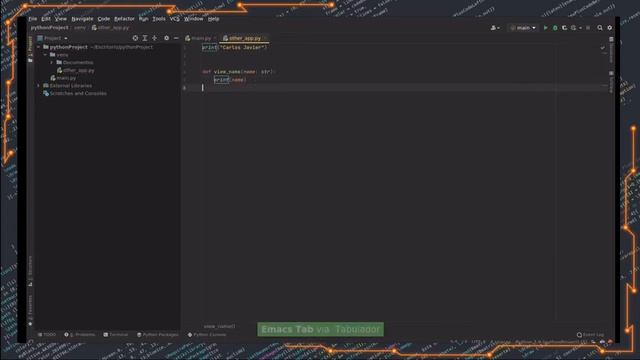The width and height of the screenshot is (640, 360).
Task: Click the view_name() editor breadcrumb at bottom
Action: [x=219, y=326]
